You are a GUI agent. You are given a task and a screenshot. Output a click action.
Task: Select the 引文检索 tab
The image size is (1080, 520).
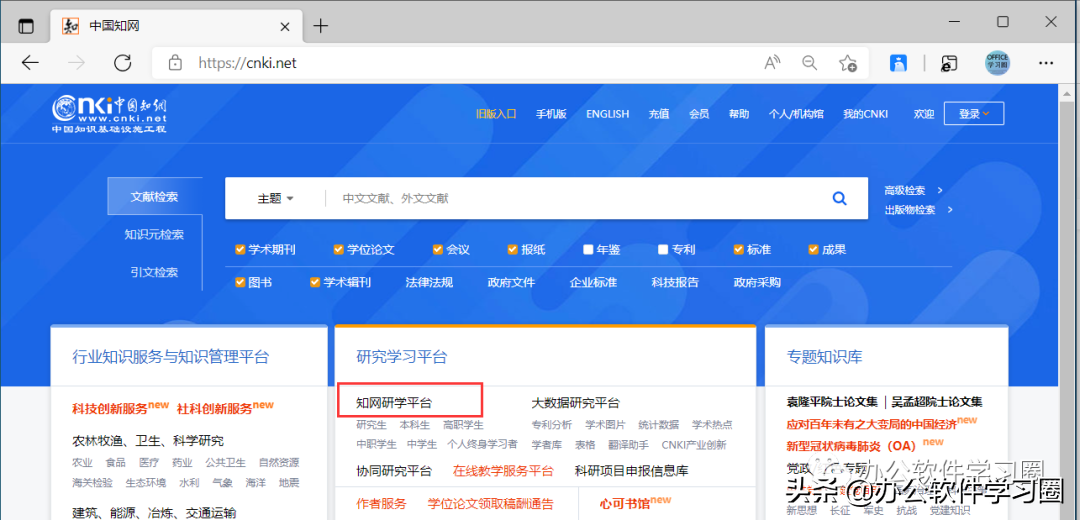tap(154, 272)
